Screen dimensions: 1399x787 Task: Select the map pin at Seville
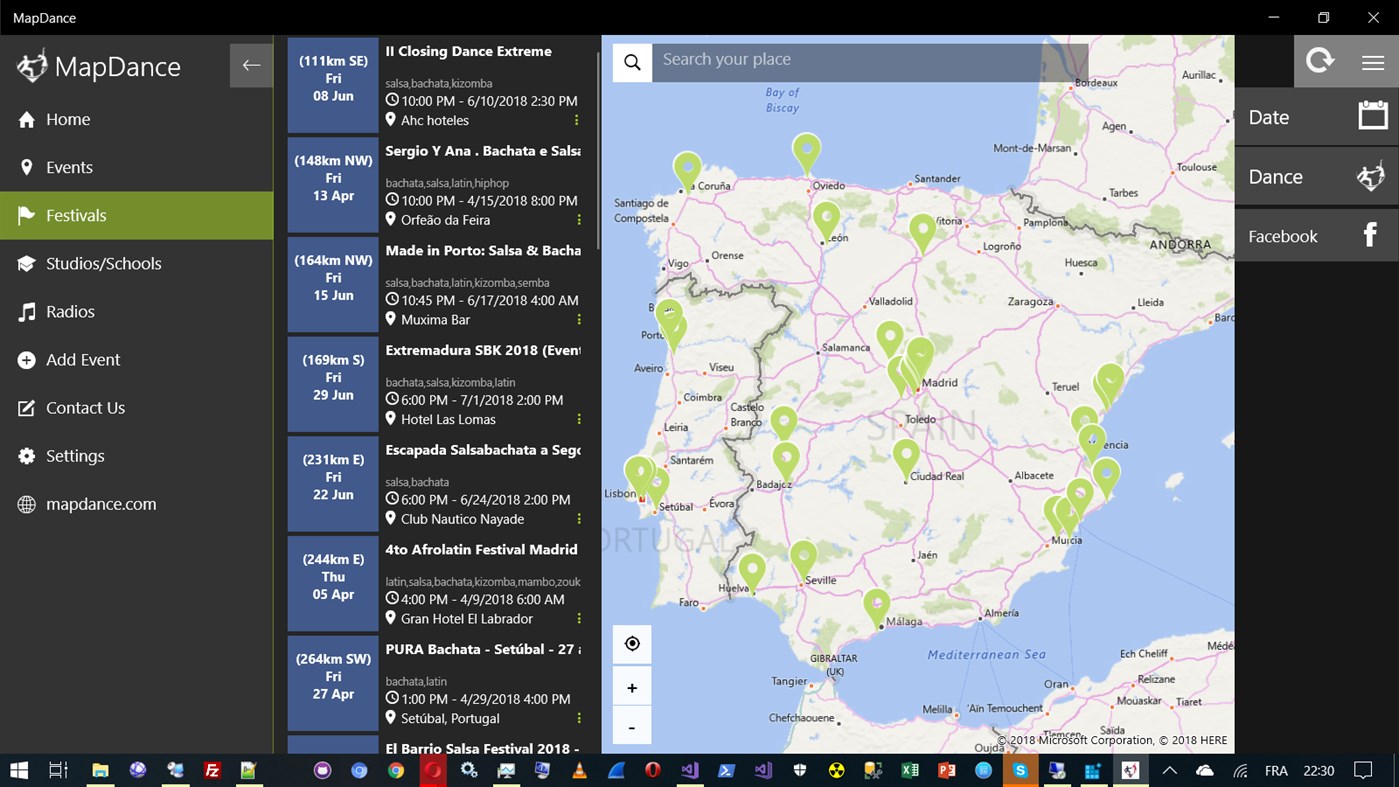tap(803, 560)
